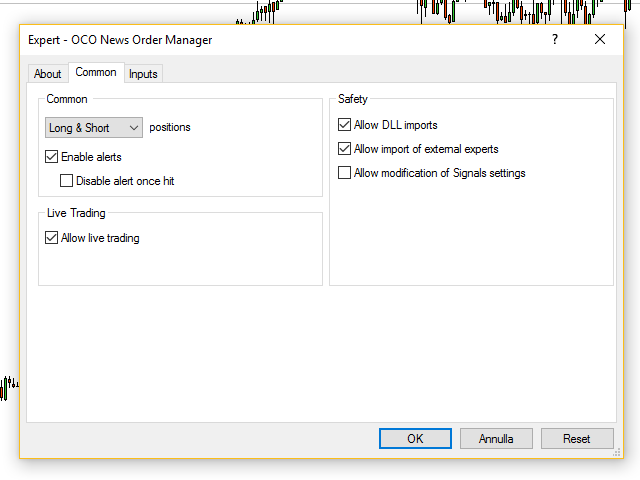Open the Long & Short positions dropdown
The height and width of the screenshot is (480, 640).
point(94,128)
